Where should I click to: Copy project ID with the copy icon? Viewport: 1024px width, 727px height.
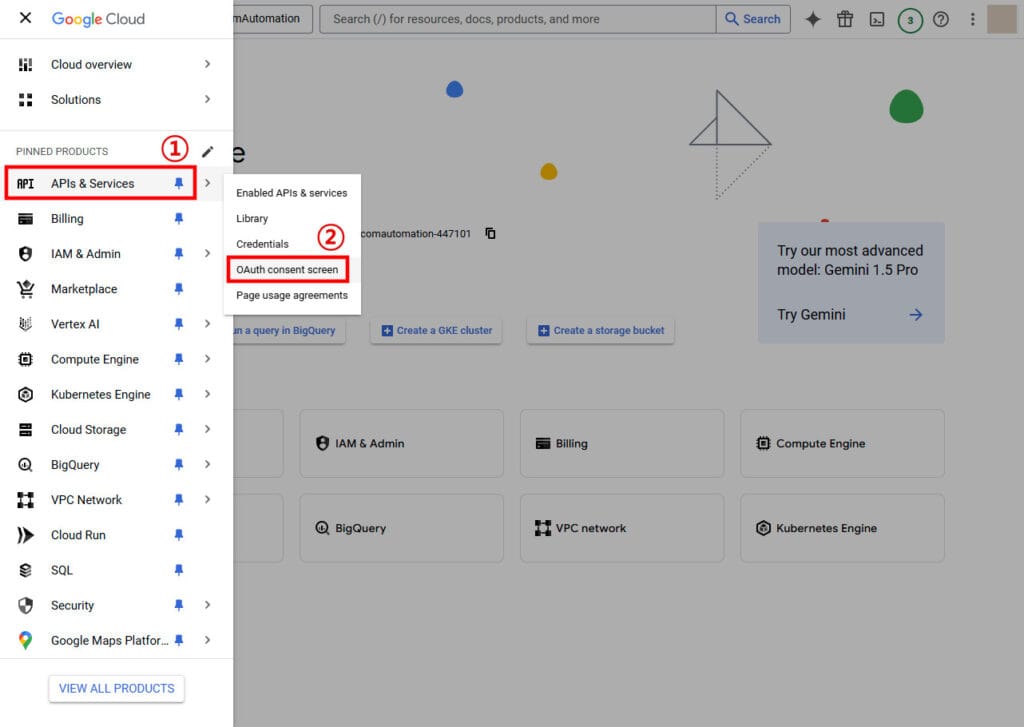pyautogui.click(x=490, y=233)
